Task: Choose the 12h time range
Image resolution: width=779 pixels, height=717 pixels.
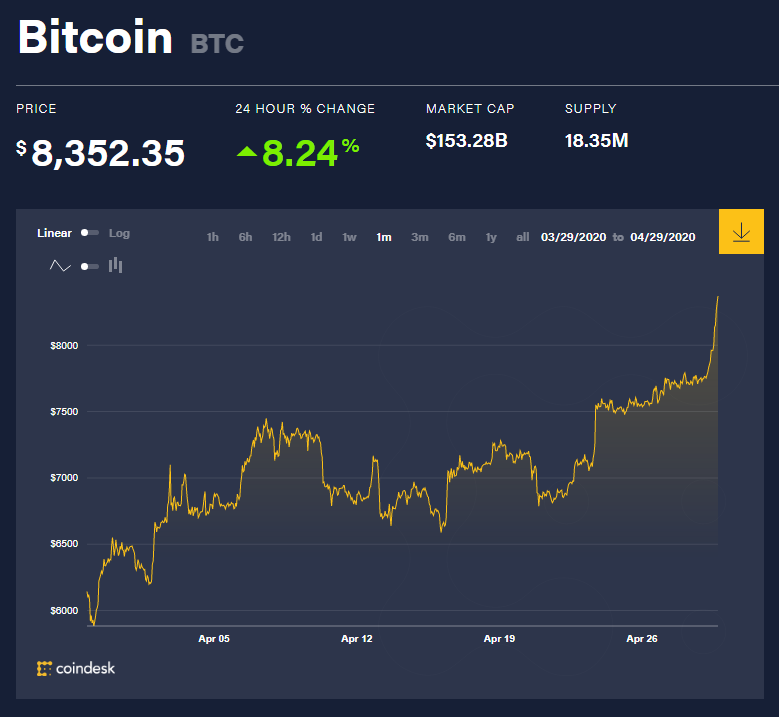Action: pyautogui.click(x=281, y=237)
